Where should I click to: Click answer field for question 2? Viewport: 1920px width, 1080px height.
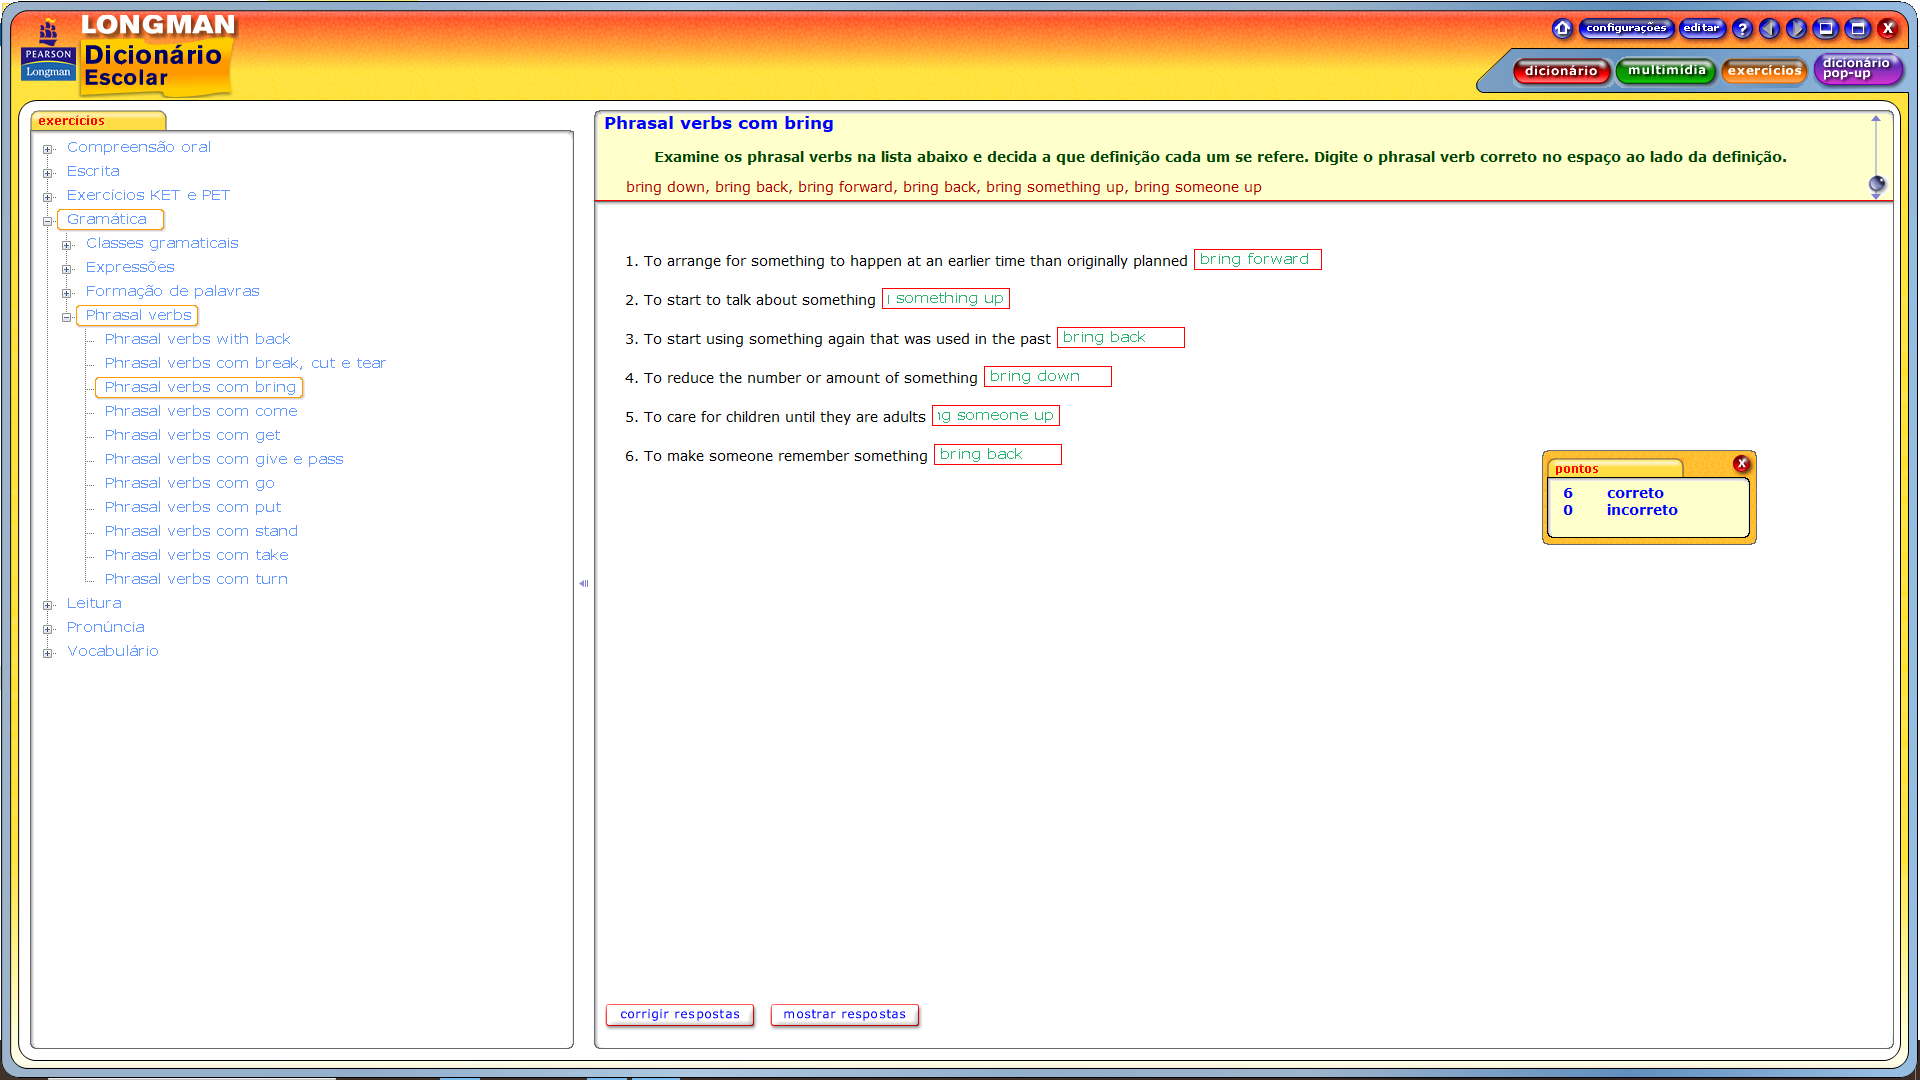(x=946, y=298)
